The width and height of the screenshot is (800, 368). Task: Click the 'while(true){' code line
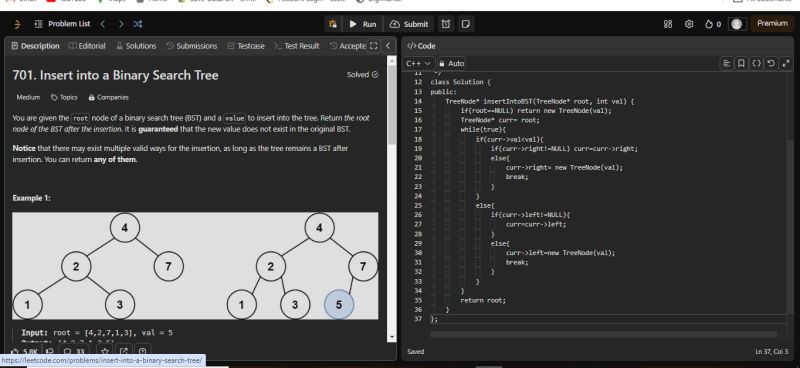pyautogui.click(x=483, y=130)
